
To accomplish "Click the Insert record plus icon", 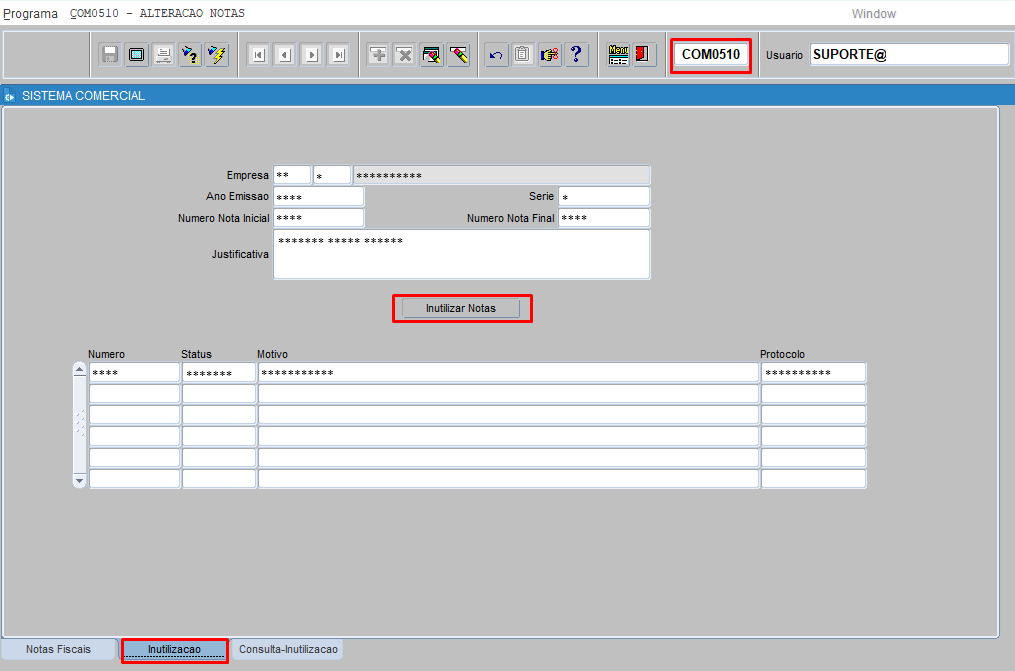I will (x=378, y=55).
